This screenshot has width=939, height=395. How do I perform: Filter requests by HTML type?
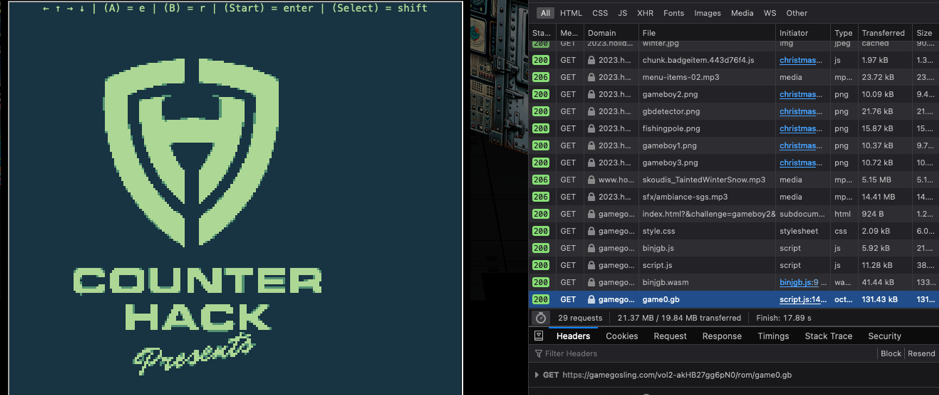(x=571, y=13)
